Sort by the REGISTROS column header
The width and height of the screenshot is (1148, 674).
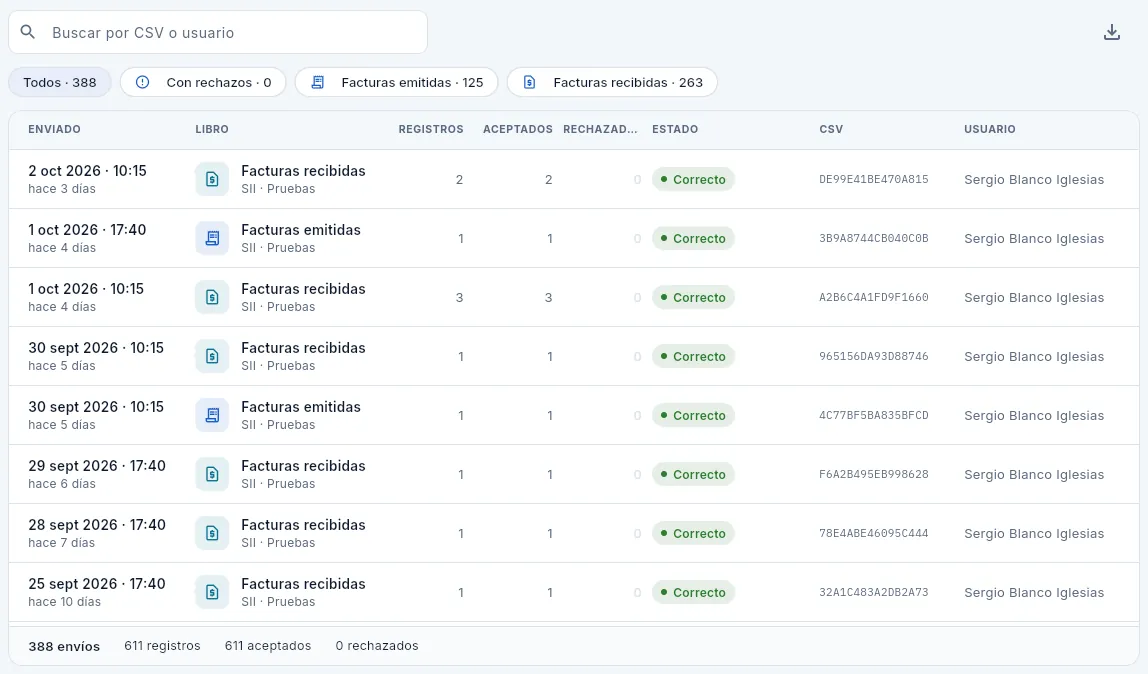430,129
